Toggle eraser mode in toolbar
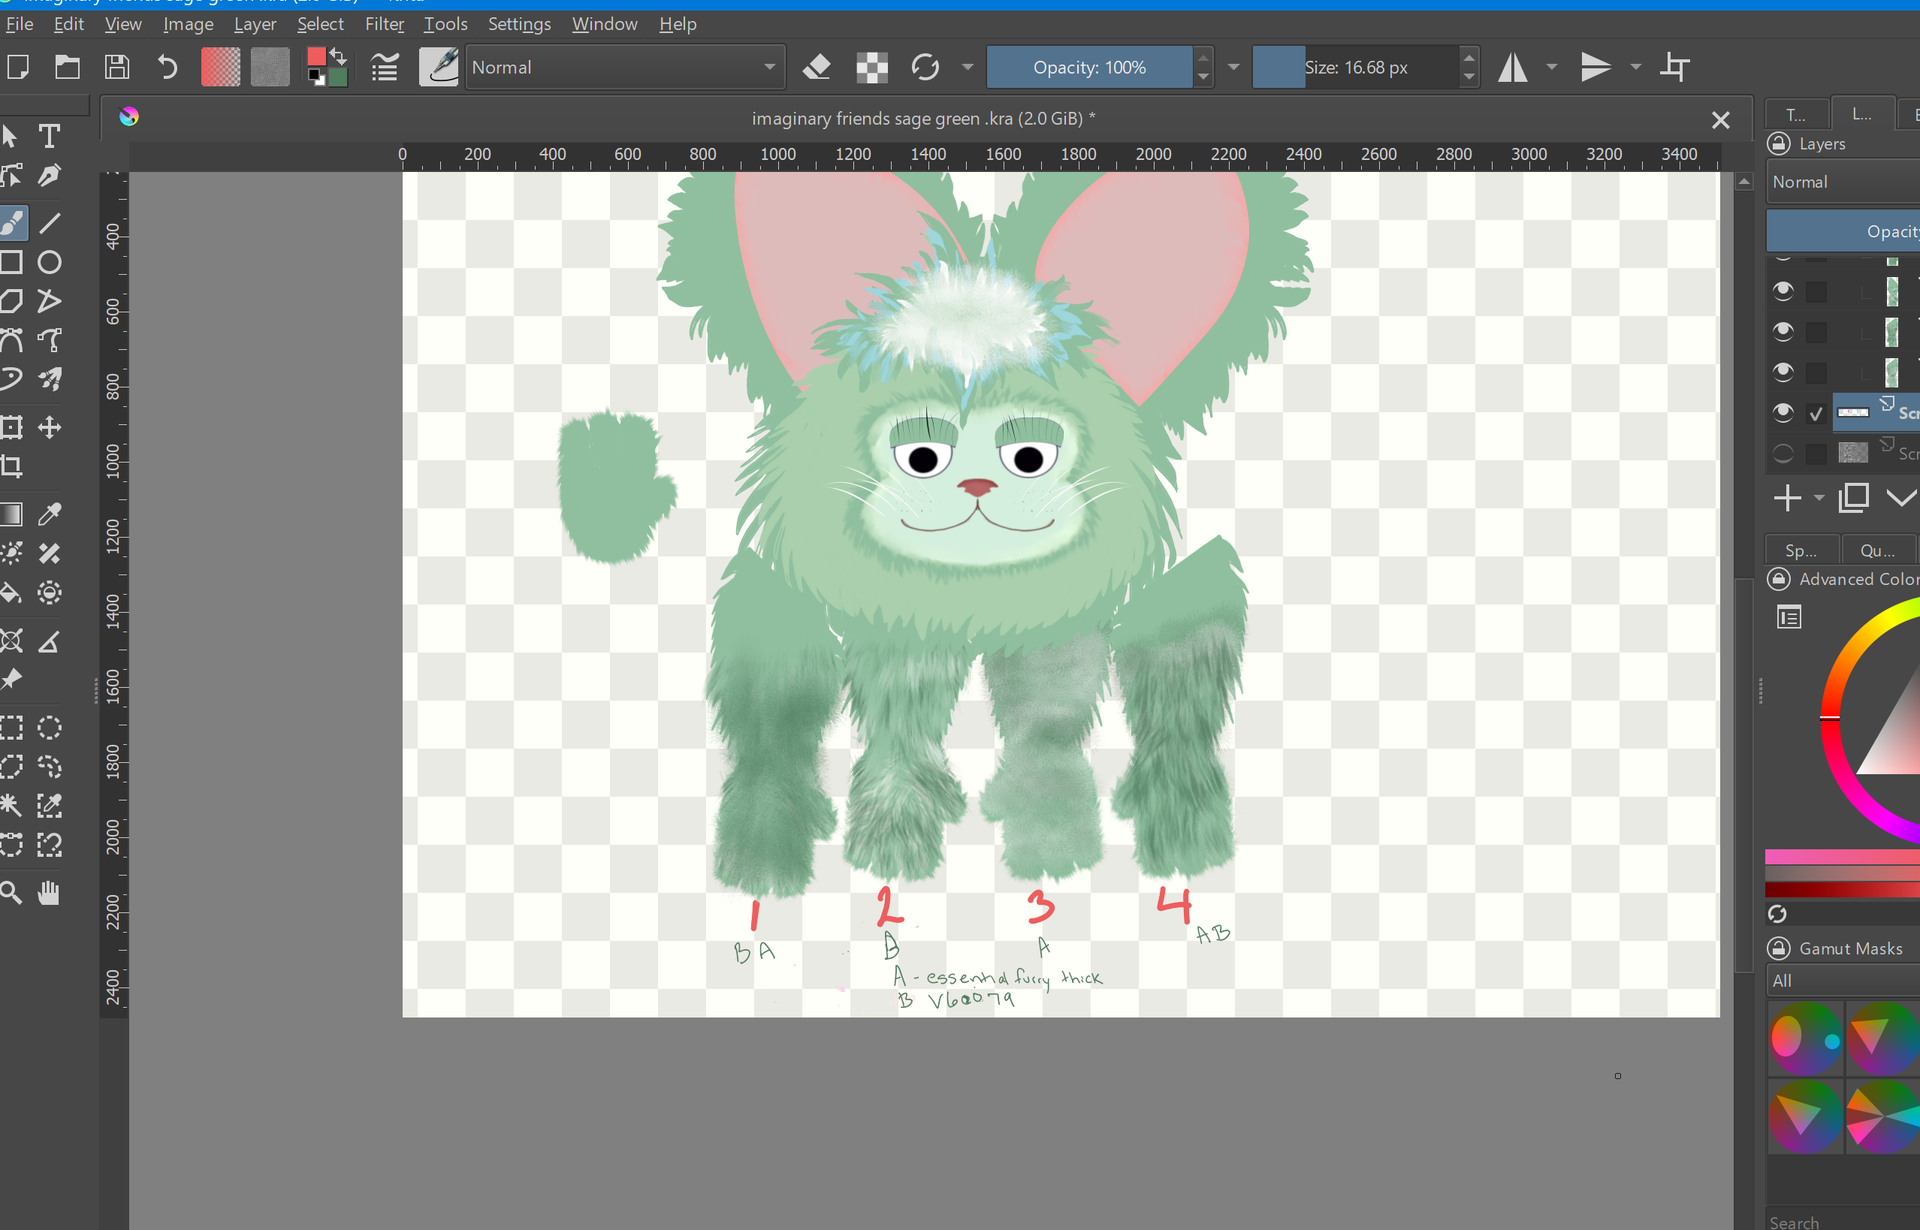Image resolution: width=1920 pixels, height=1230 pixels. pyautogui.click(x=817, y=67)
